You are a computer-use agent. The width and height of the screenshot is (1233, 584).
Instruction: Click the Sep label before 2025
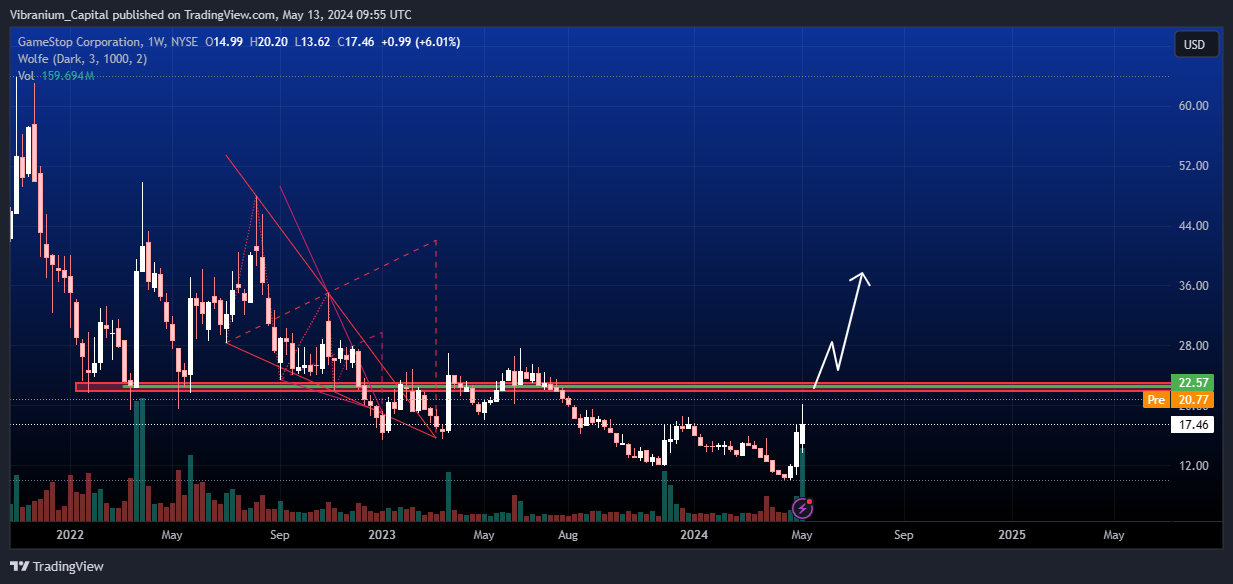coord(903,535)
